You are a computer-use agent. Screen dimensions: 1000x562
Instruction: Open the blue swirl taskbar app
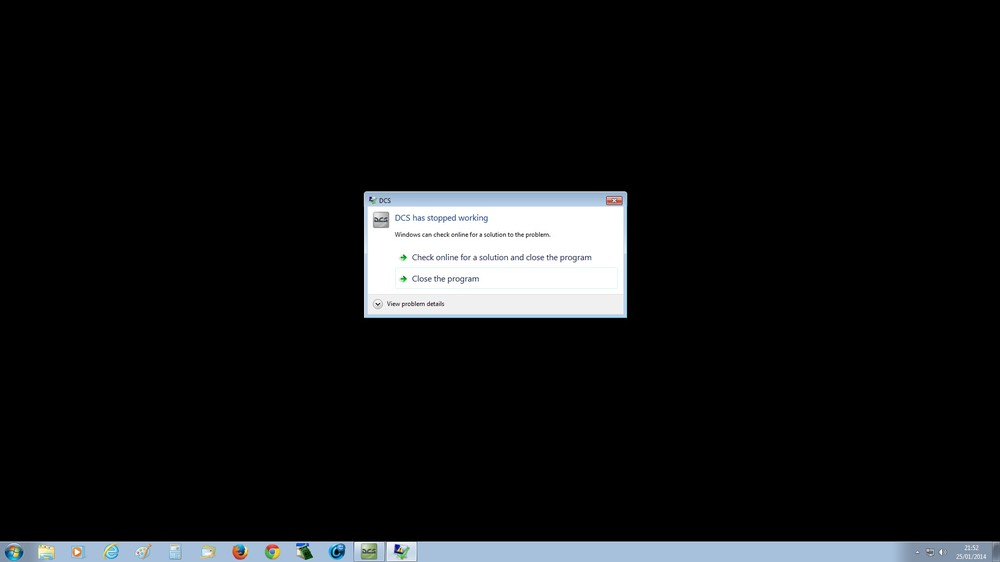pyautogui.click(x=337, y=552)
